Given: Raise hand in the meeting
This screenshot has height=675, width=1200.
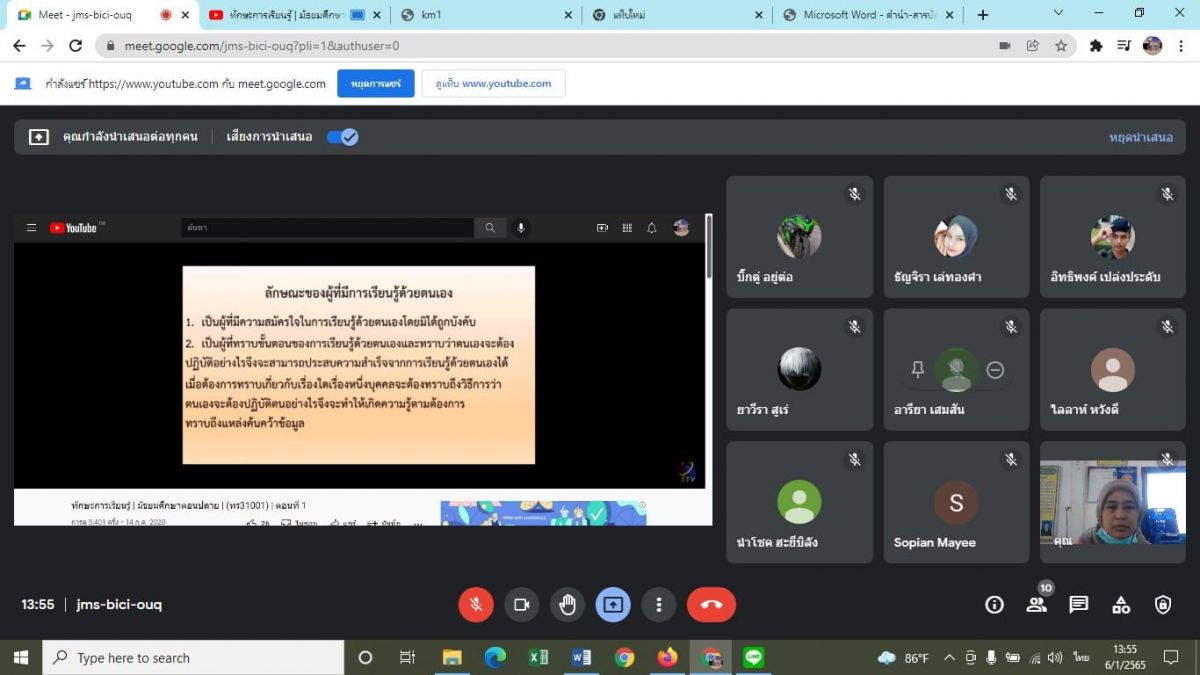Looking at the screenshot, I should pos(567,604).
